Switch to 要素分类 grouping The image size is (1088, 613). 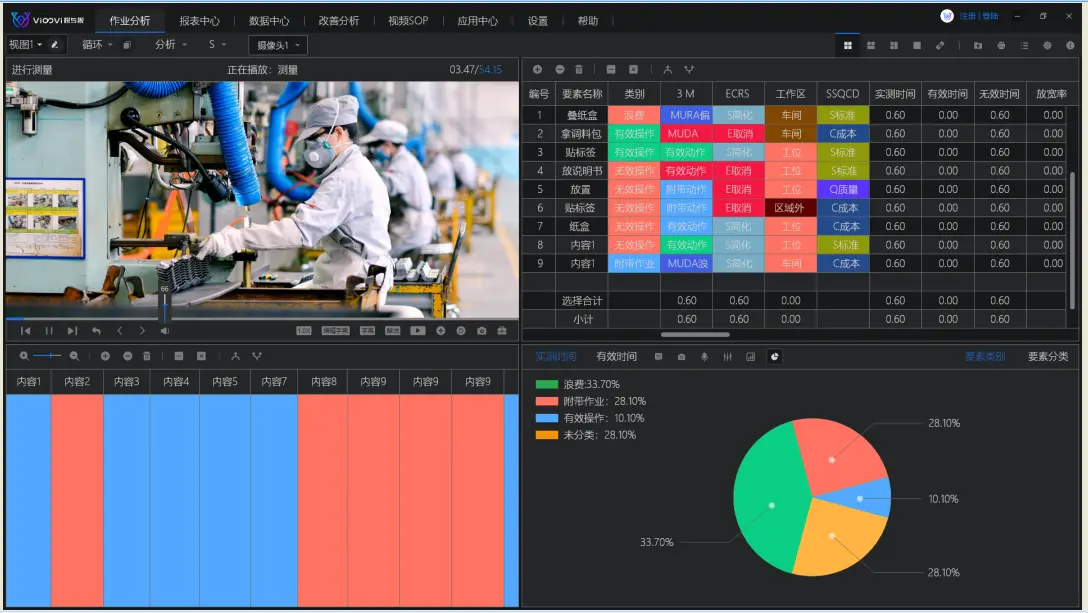(1048, 356)
